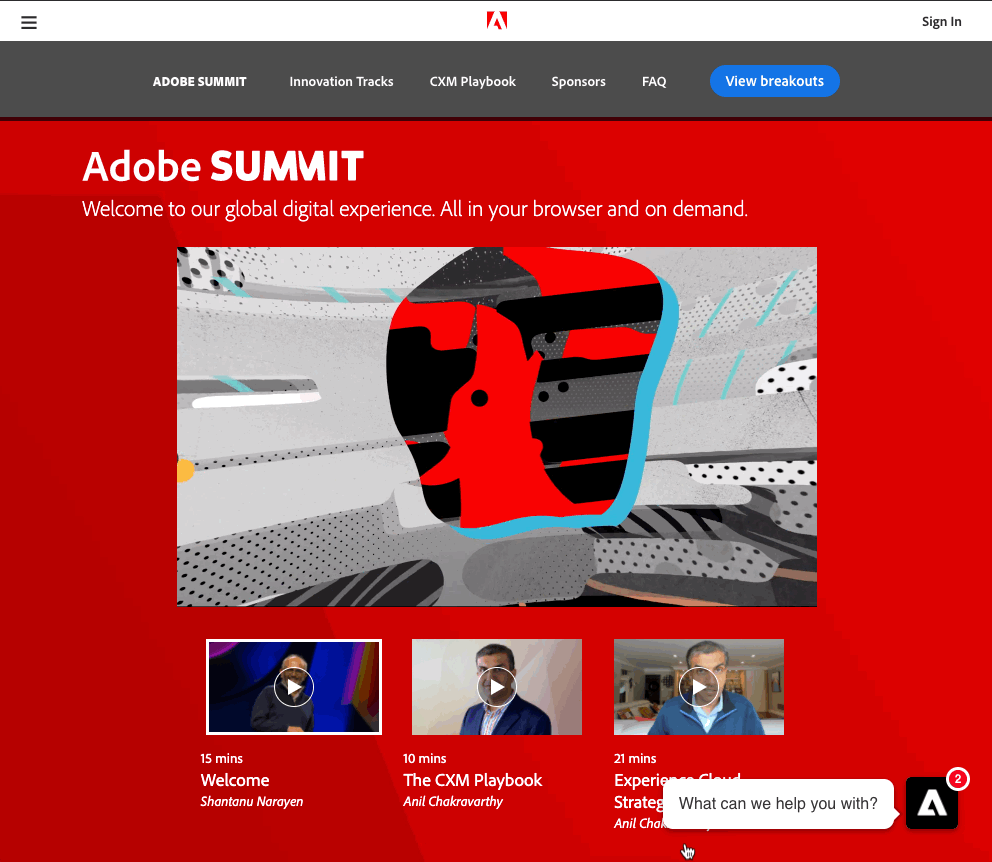
Task: Click the main Summit hero video
Action: click(497, 426)
